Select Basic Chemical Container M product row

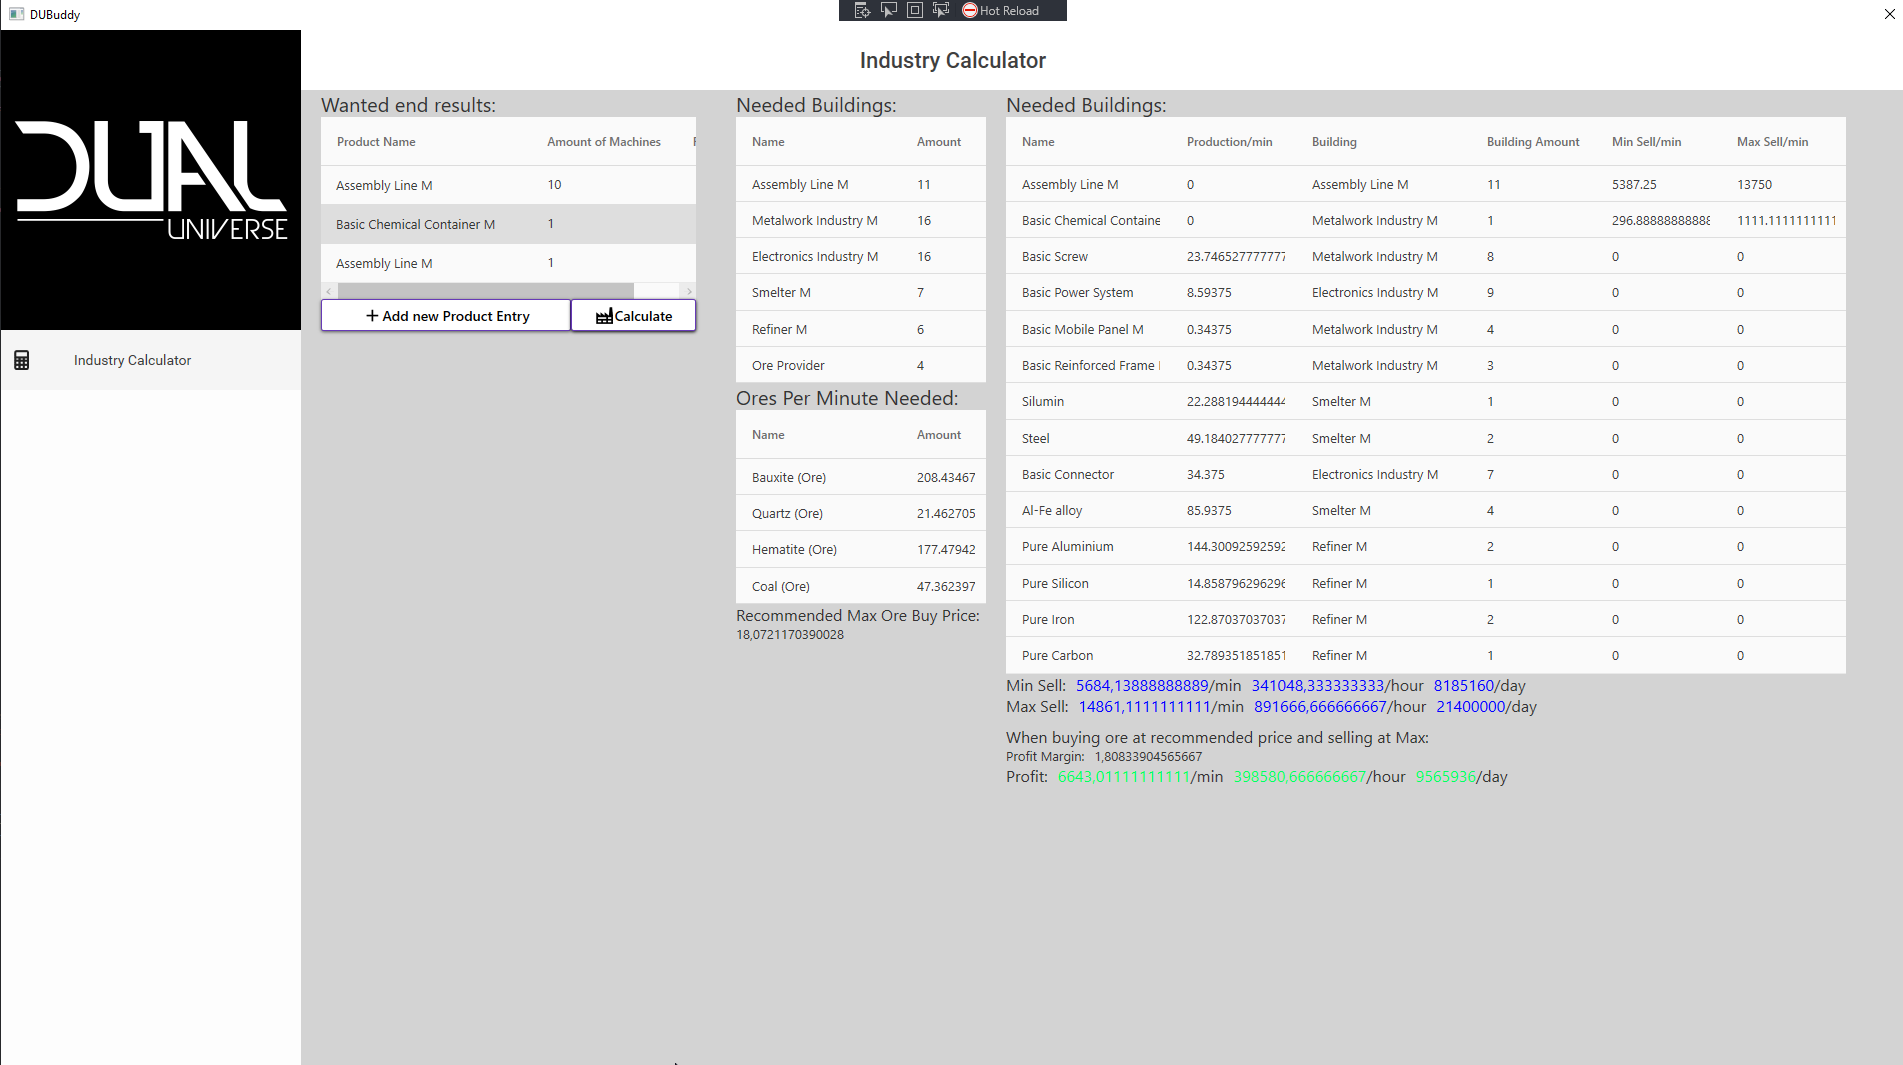pyautogui.click(x=508, y=224)
